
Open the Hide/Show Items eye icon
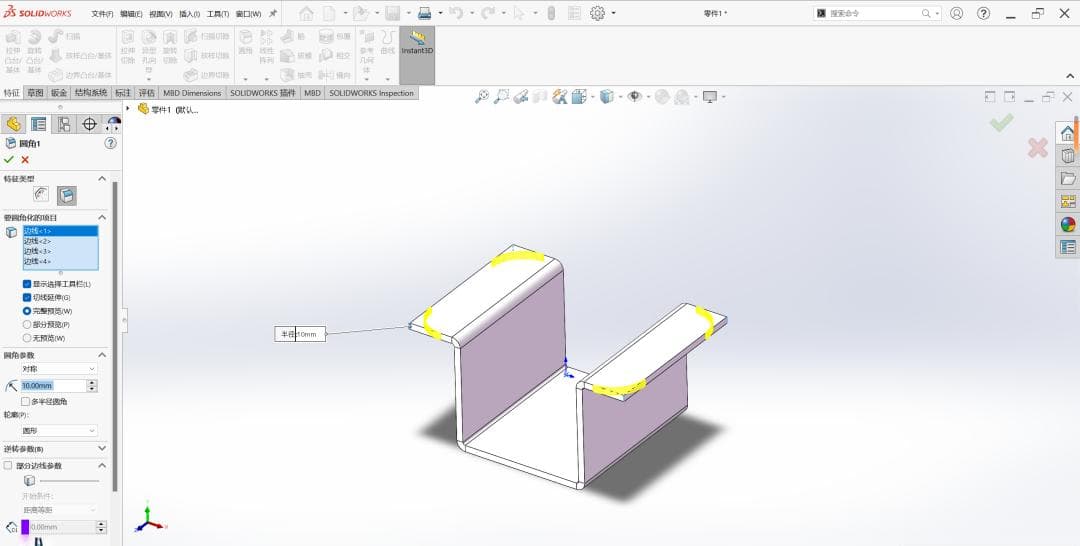coord(634,96)
